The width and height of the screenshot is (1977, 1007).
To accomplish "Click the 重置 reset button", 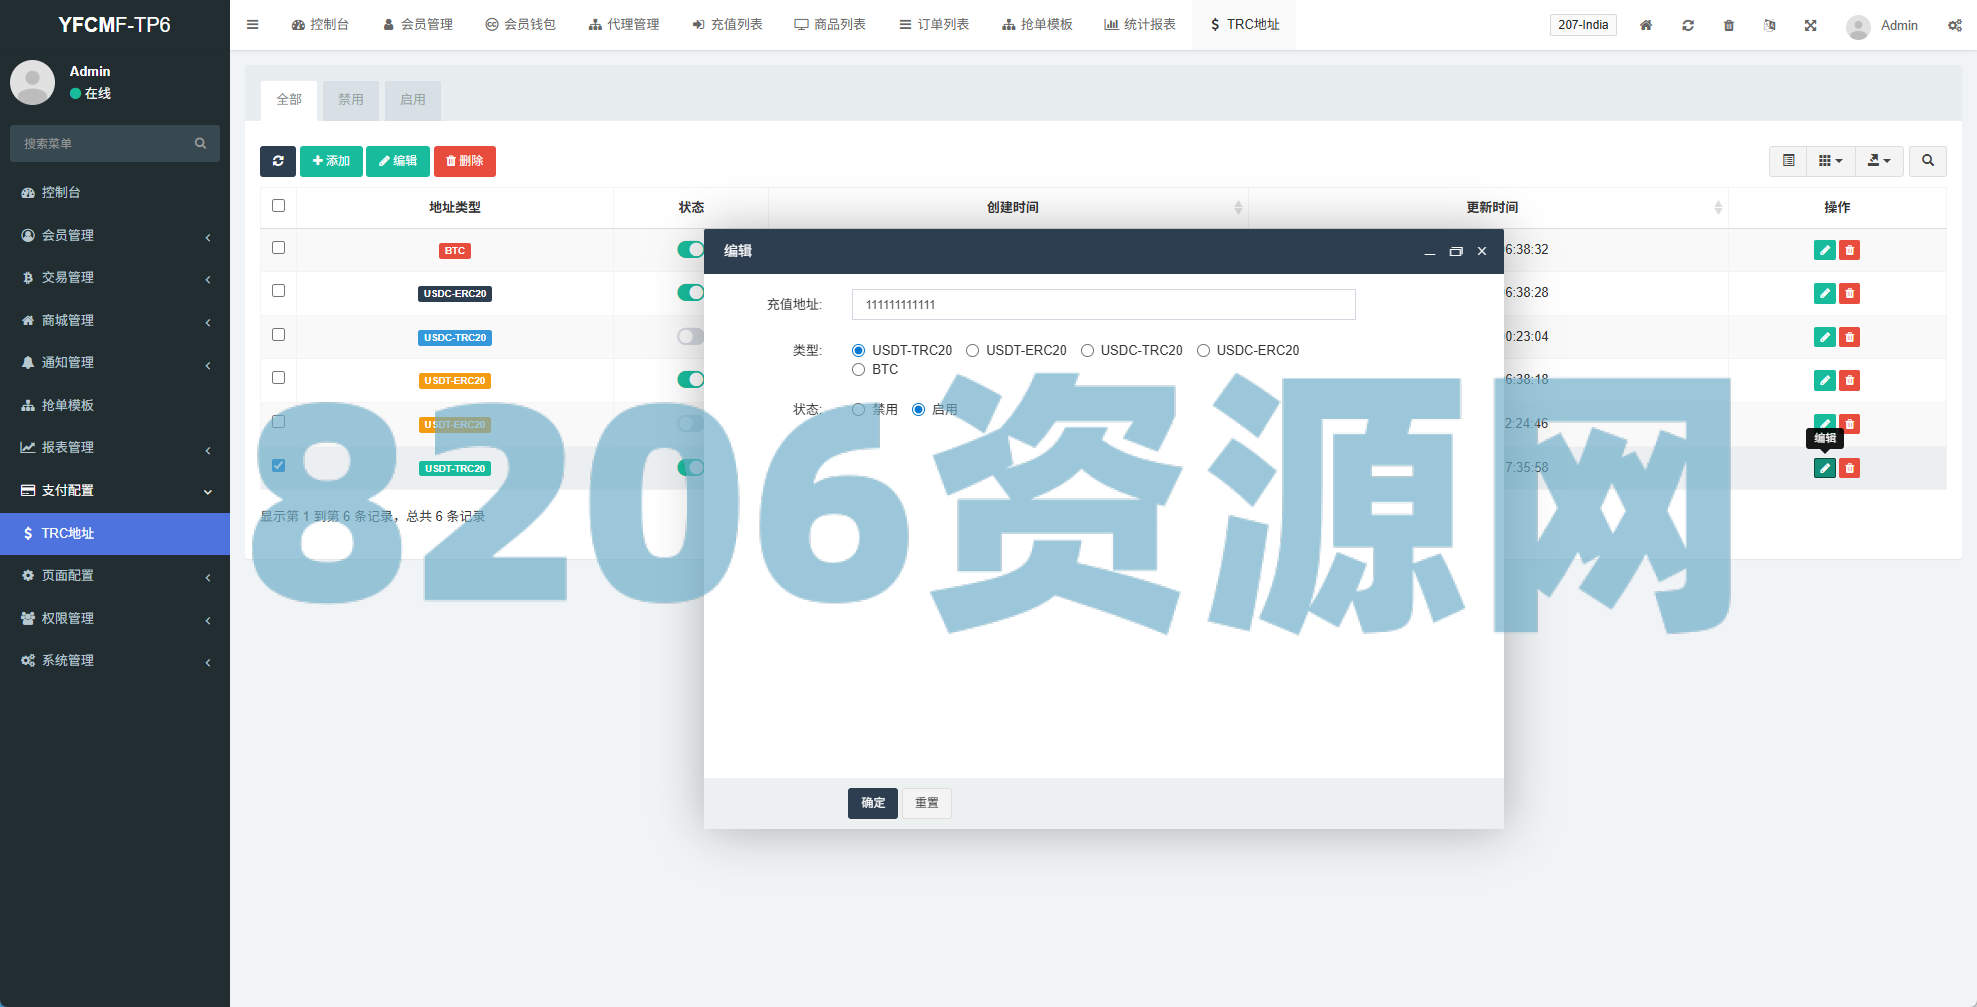I will point(926,803).
